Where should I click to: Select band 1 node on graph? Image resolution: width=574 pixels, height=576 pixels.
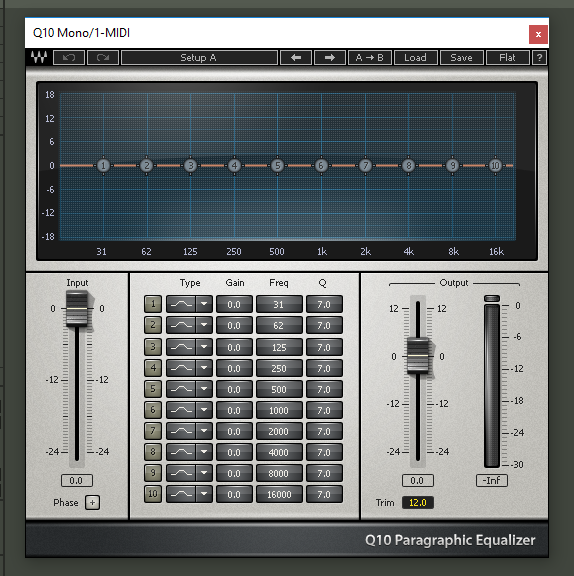(103, 166)
